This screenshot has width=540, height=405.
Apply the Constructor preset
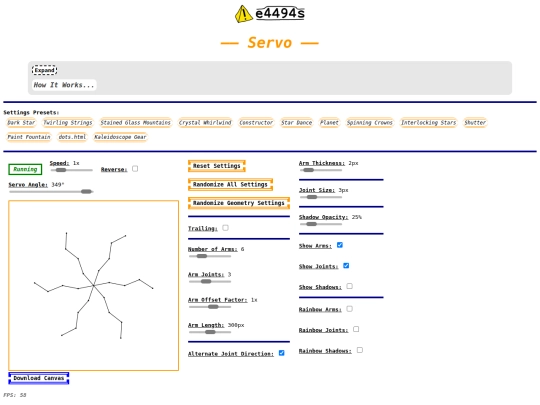click(x=256, y=123)
